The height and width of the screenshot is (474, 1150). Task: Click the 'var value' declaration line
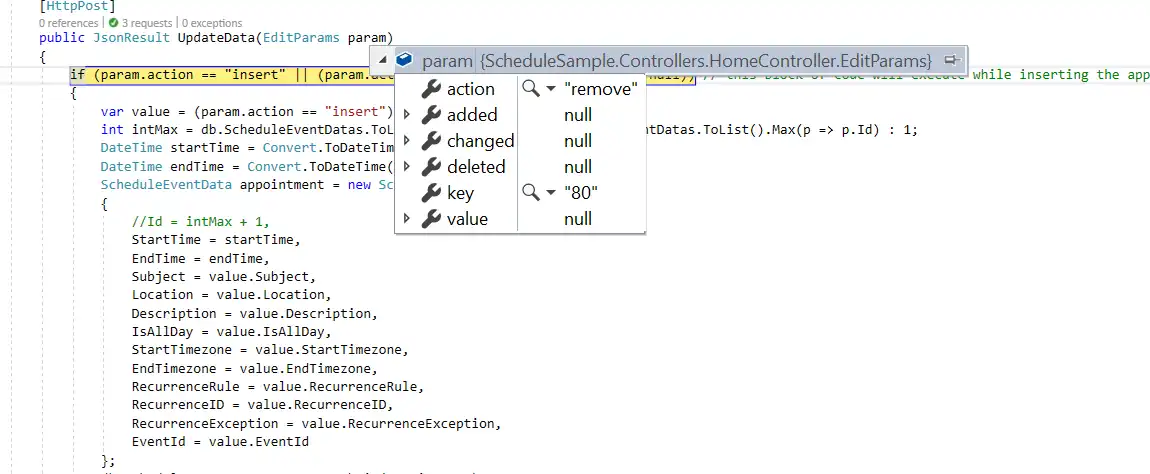click(247, 112)
